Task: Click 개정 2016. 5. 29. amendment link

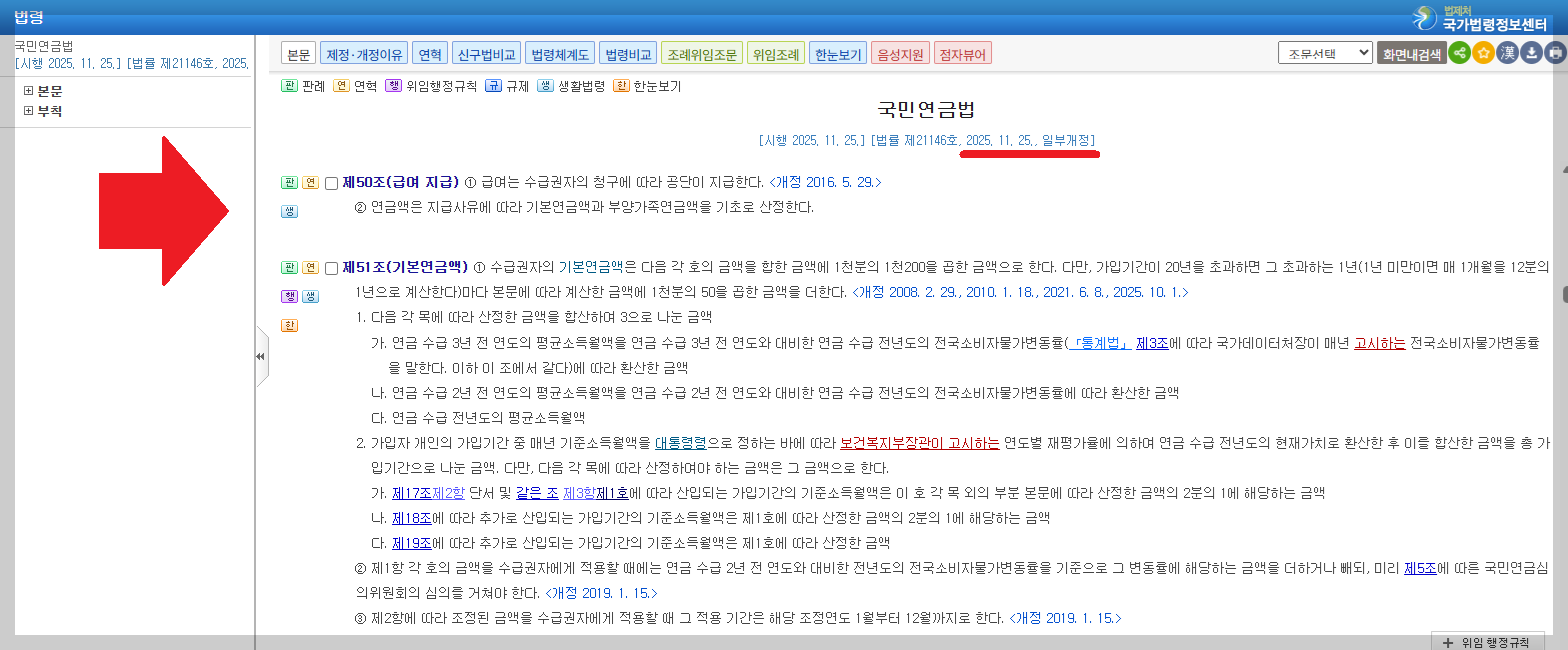Action: [x=825, y=183]
